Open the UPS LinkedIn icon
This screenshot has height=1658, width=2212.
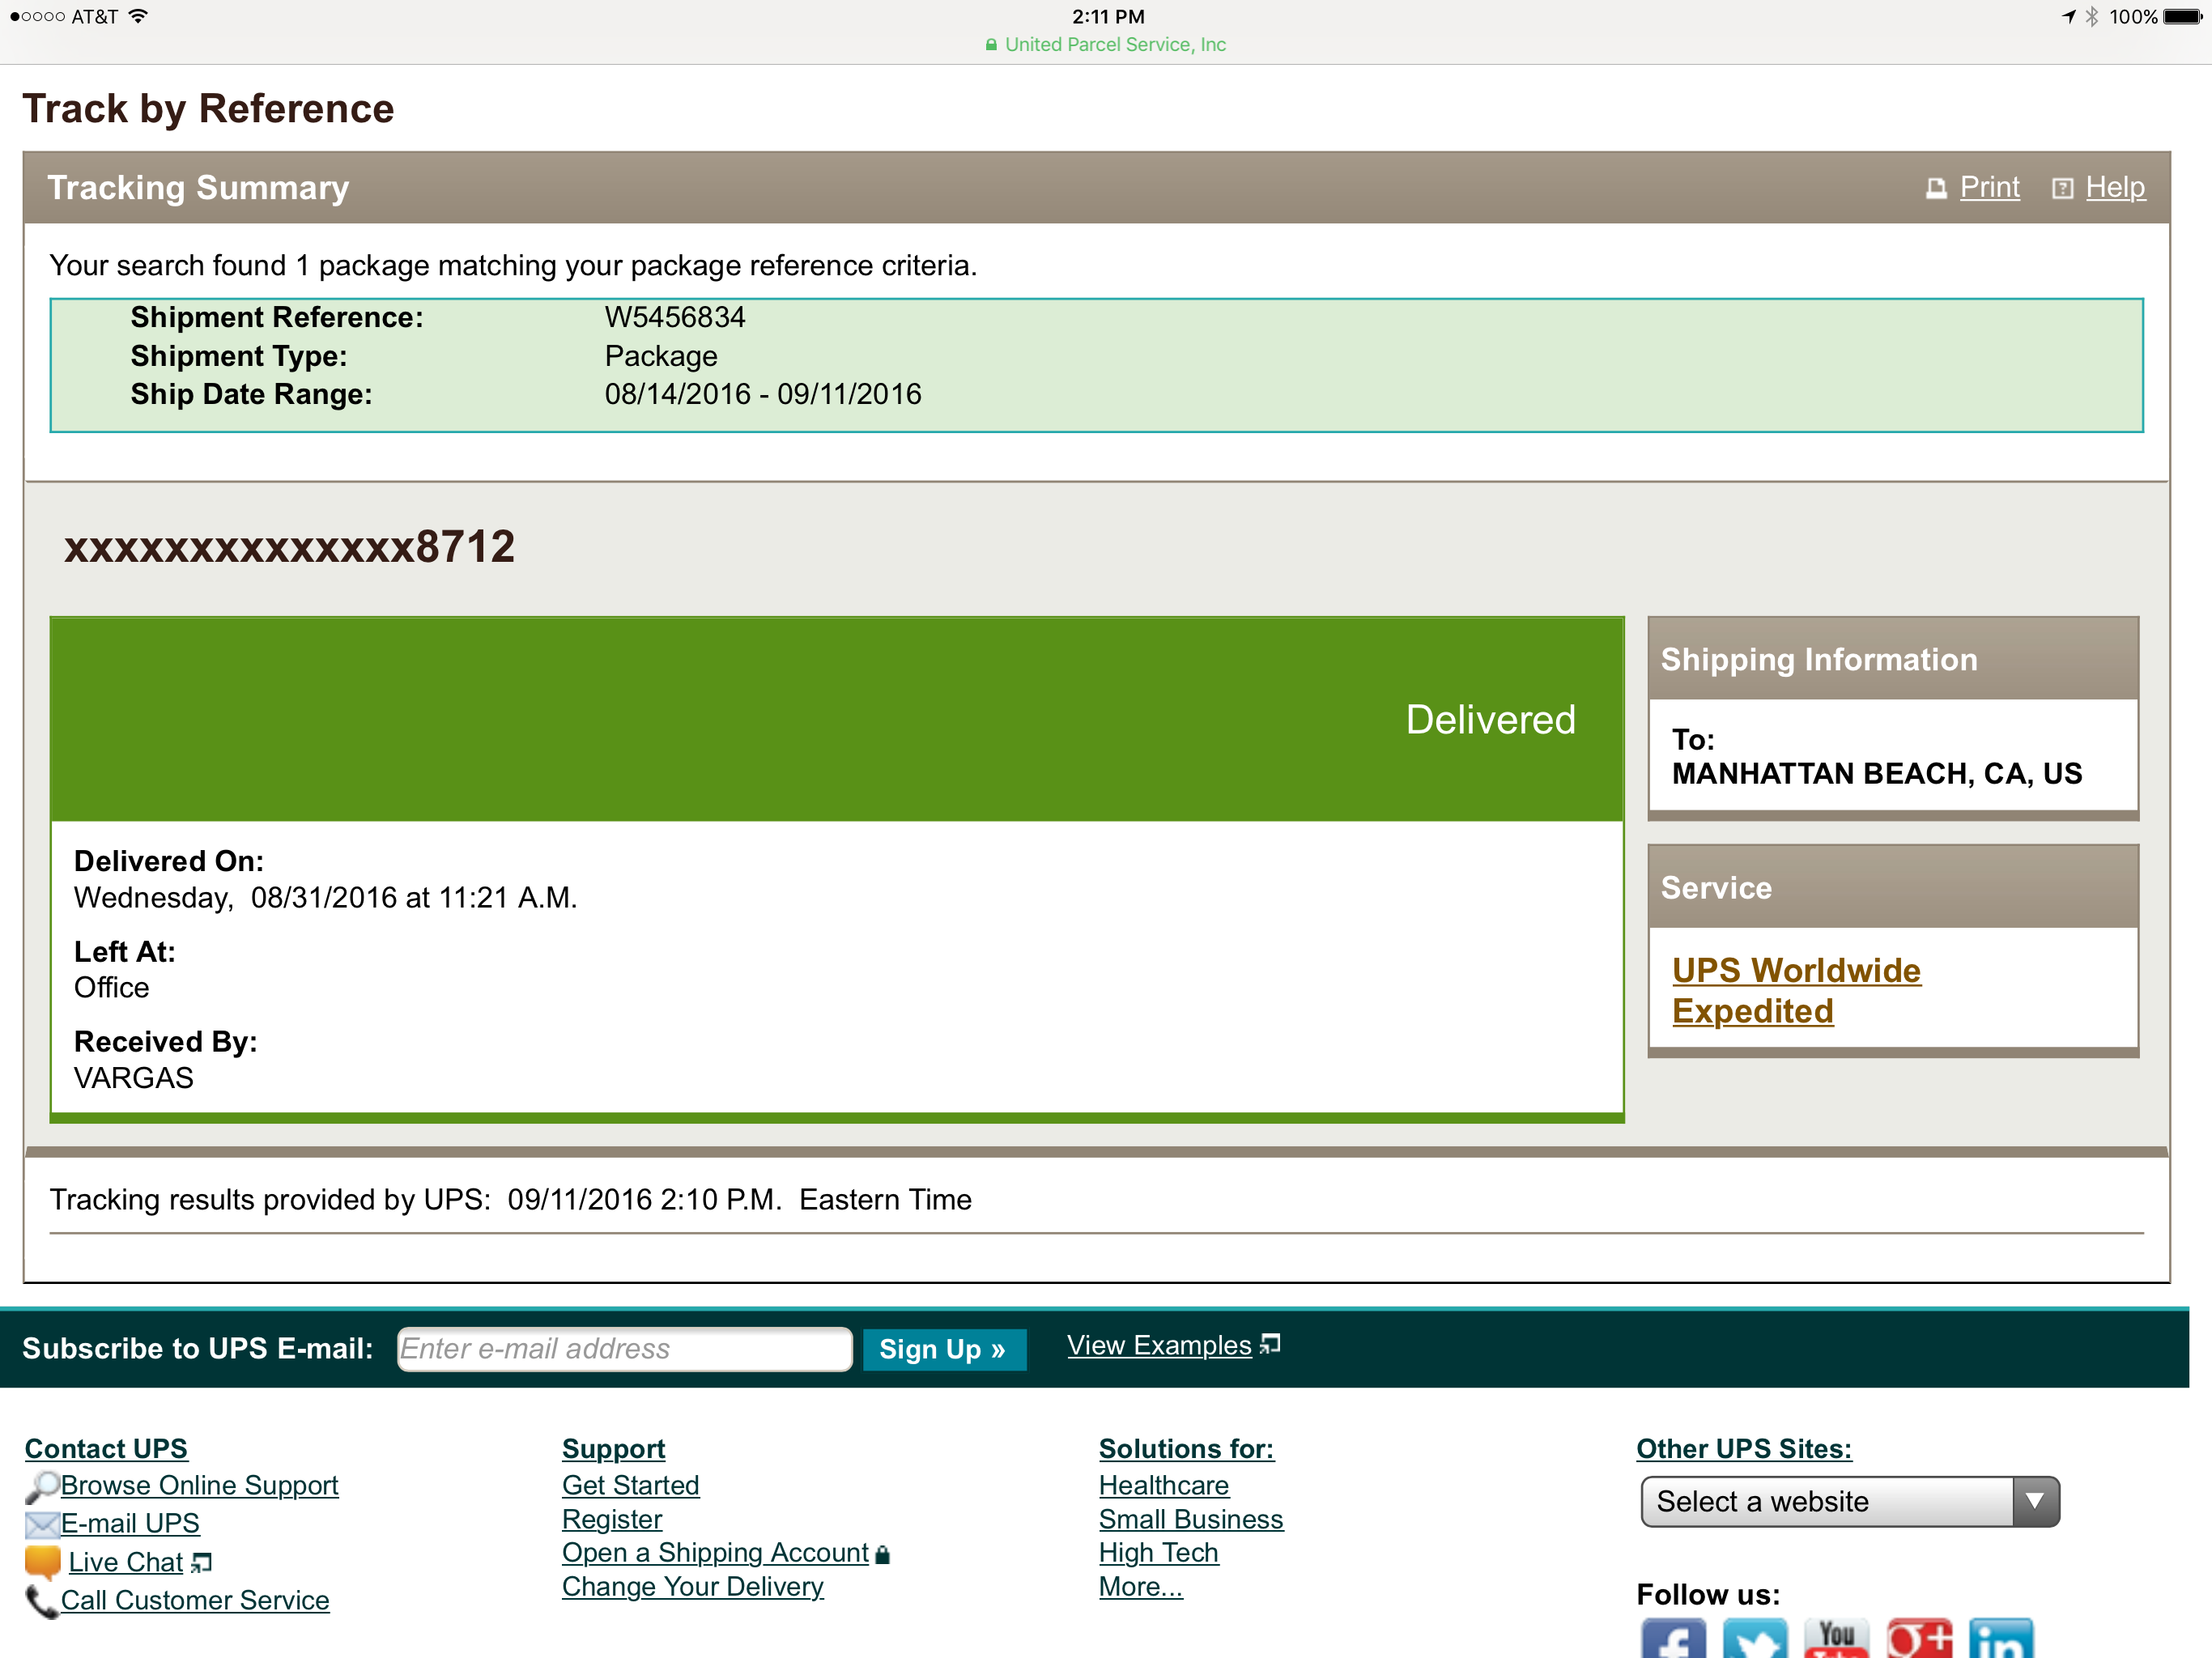pos(2001,1638)
